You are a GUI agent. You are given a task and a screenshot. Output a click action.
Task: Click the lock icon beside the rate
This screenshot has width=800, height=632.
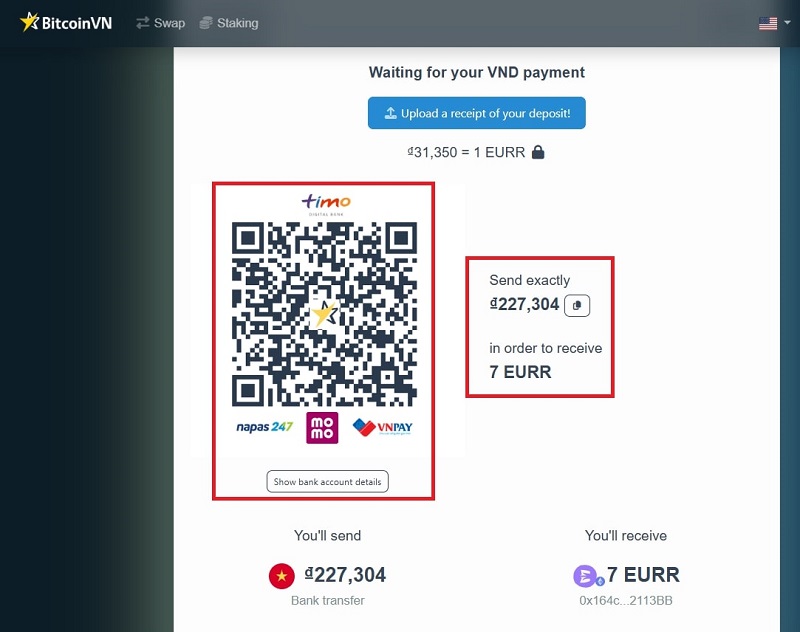(x=538, y=152)
